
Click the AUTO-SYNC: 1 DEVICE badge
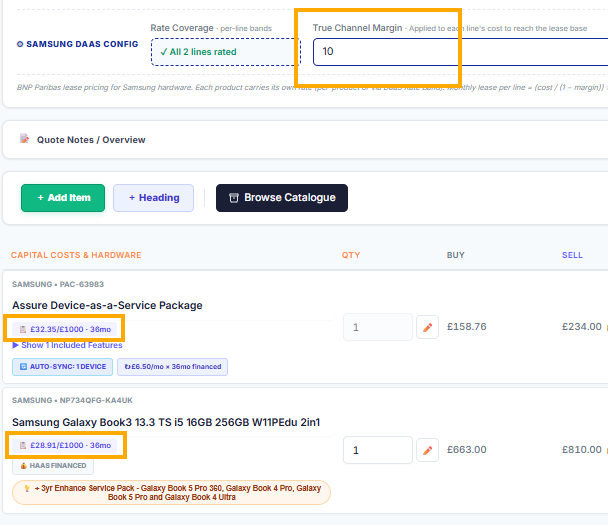point(62,367)
